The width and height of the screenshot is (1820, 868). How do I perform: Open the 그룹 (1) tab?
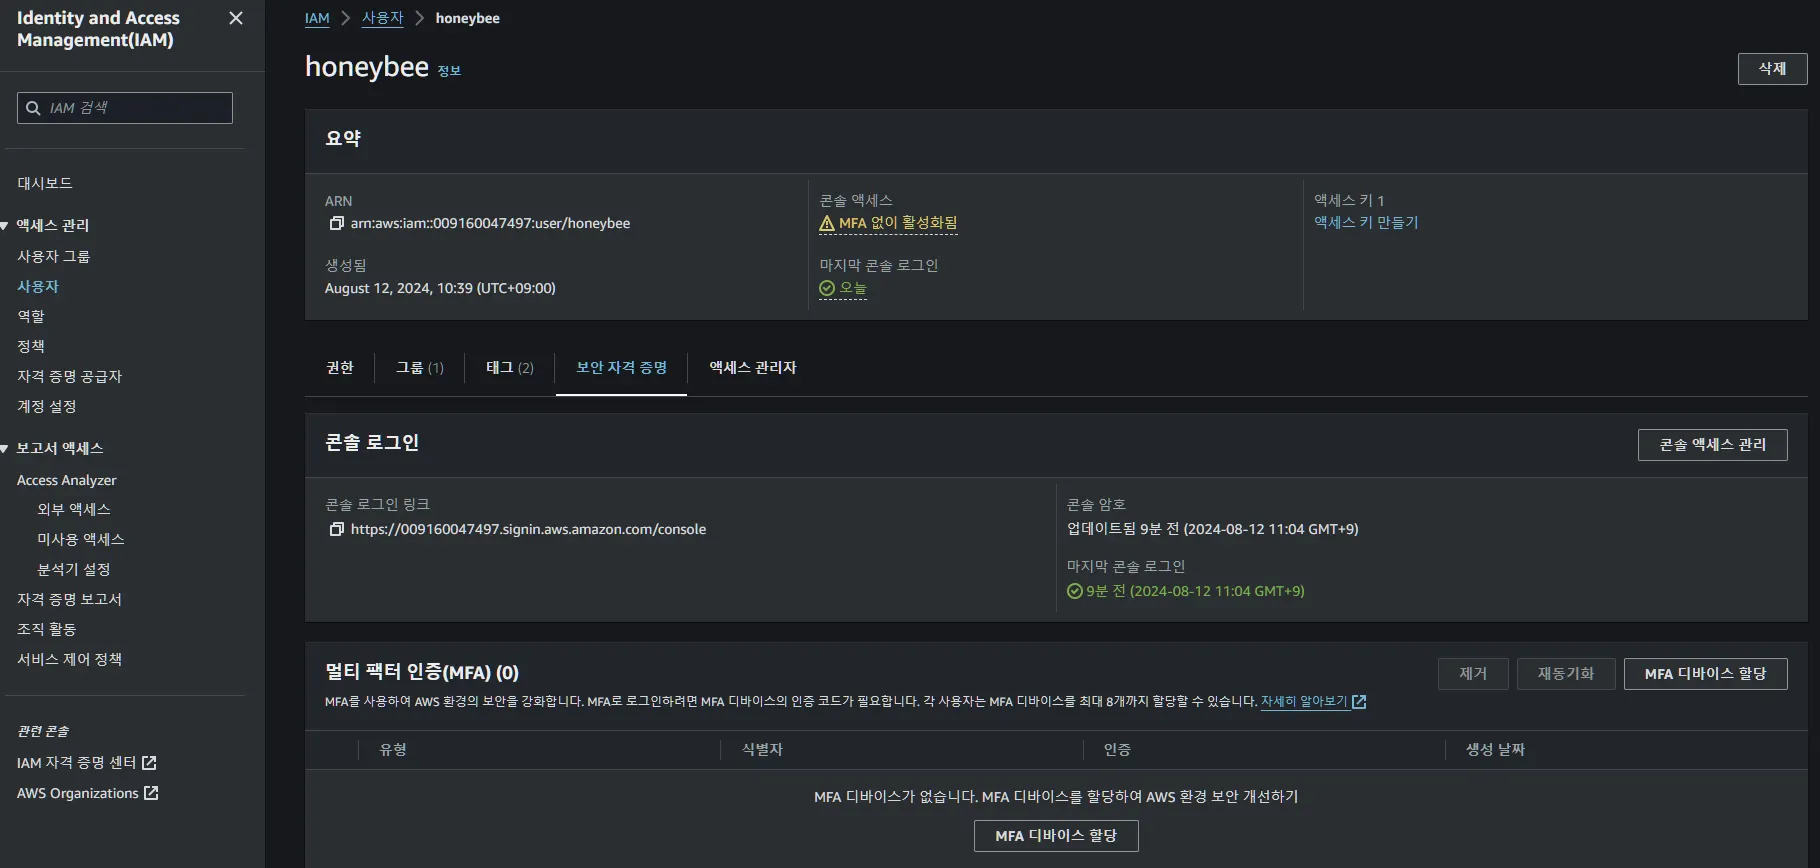pyautogui.click(x=420, y=368)
